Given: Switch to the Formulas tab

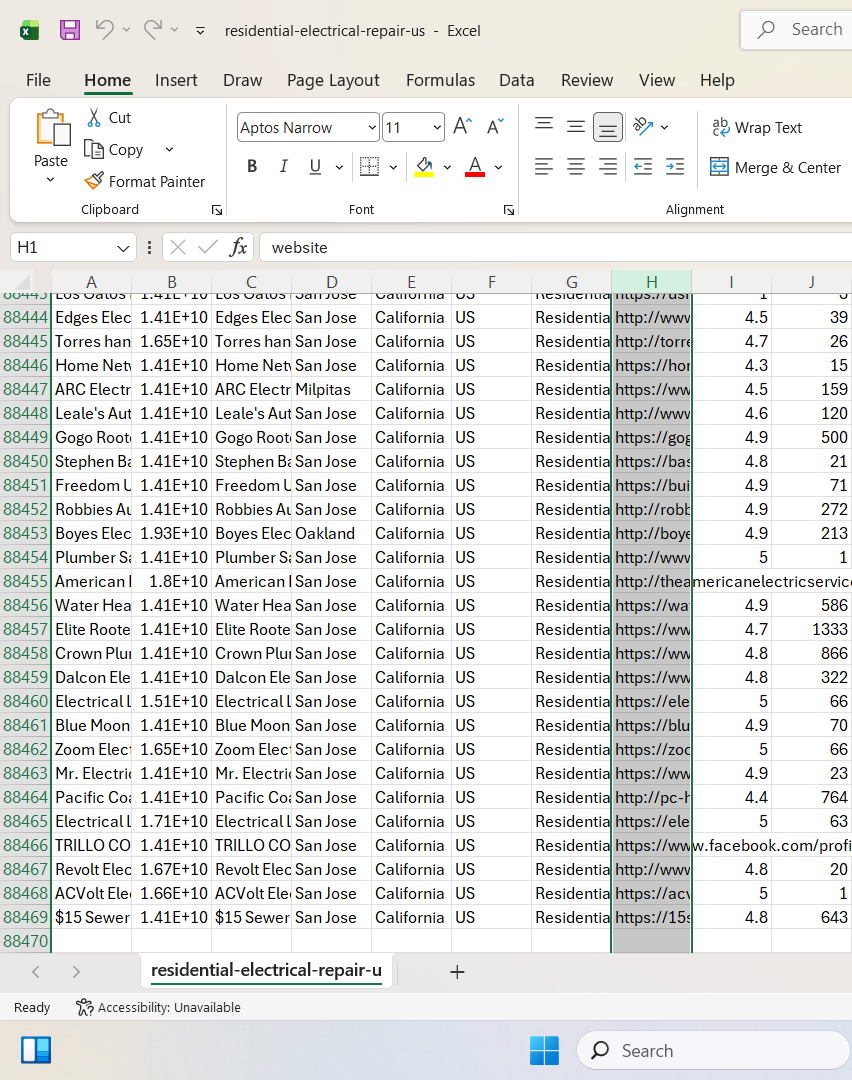Looking at the screenshot, I should [440, 80].
